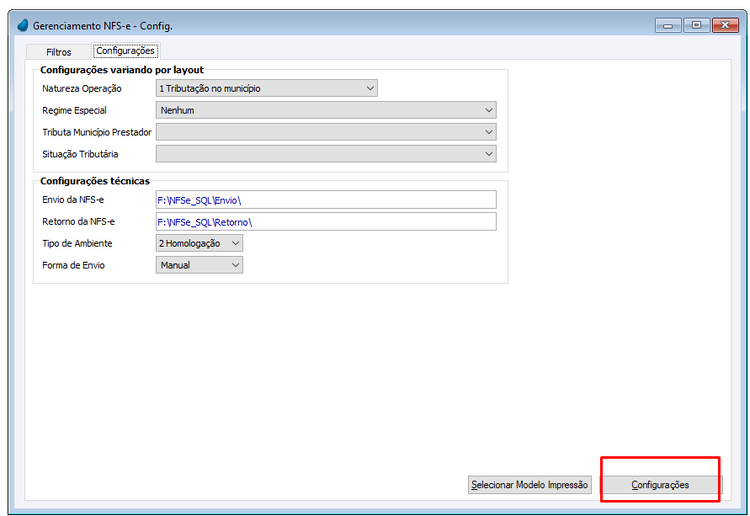Expand the Situação Tributária combo box
This screenshot has width=750, height=516.
(x=326, y=154)
